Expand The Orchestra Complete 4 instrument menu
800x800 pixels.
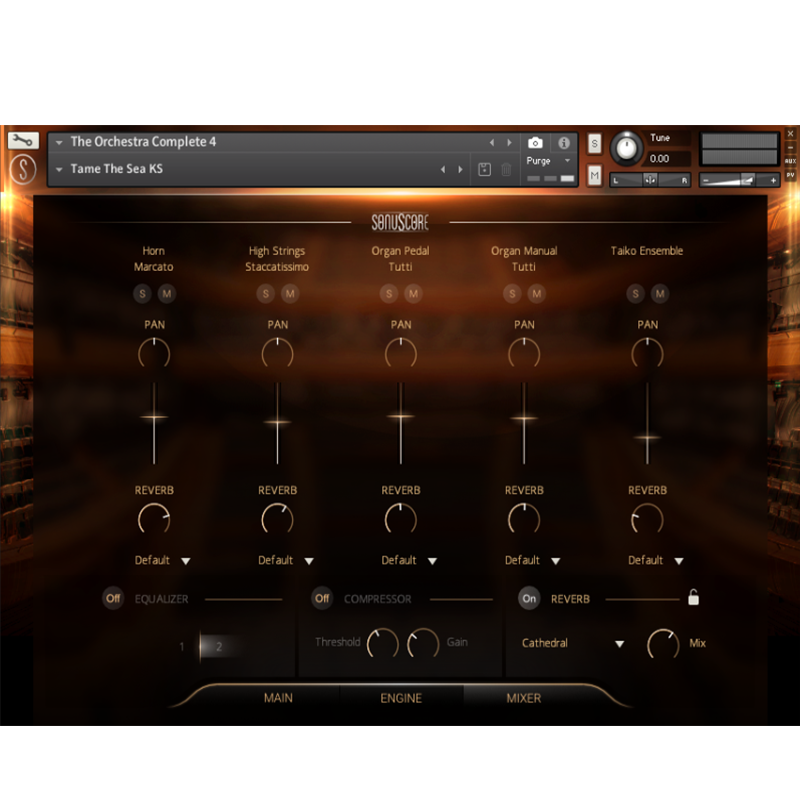[x=59, y=143]
